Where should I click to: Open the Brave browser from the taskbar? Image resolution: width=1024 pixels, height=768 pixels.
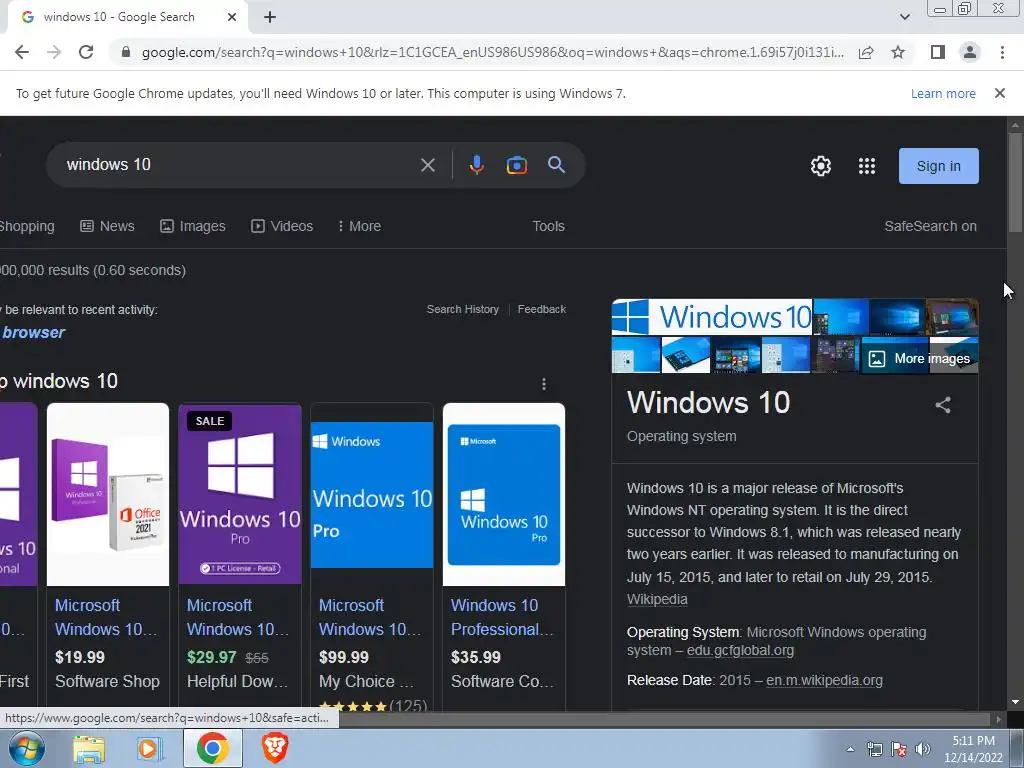pos(275,748)
